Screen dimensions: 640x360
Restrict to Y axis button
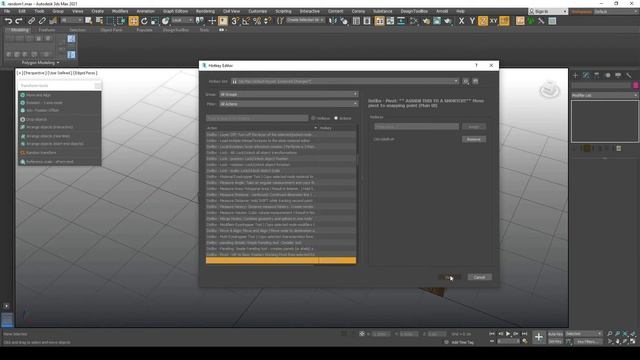tap(472, 21)
